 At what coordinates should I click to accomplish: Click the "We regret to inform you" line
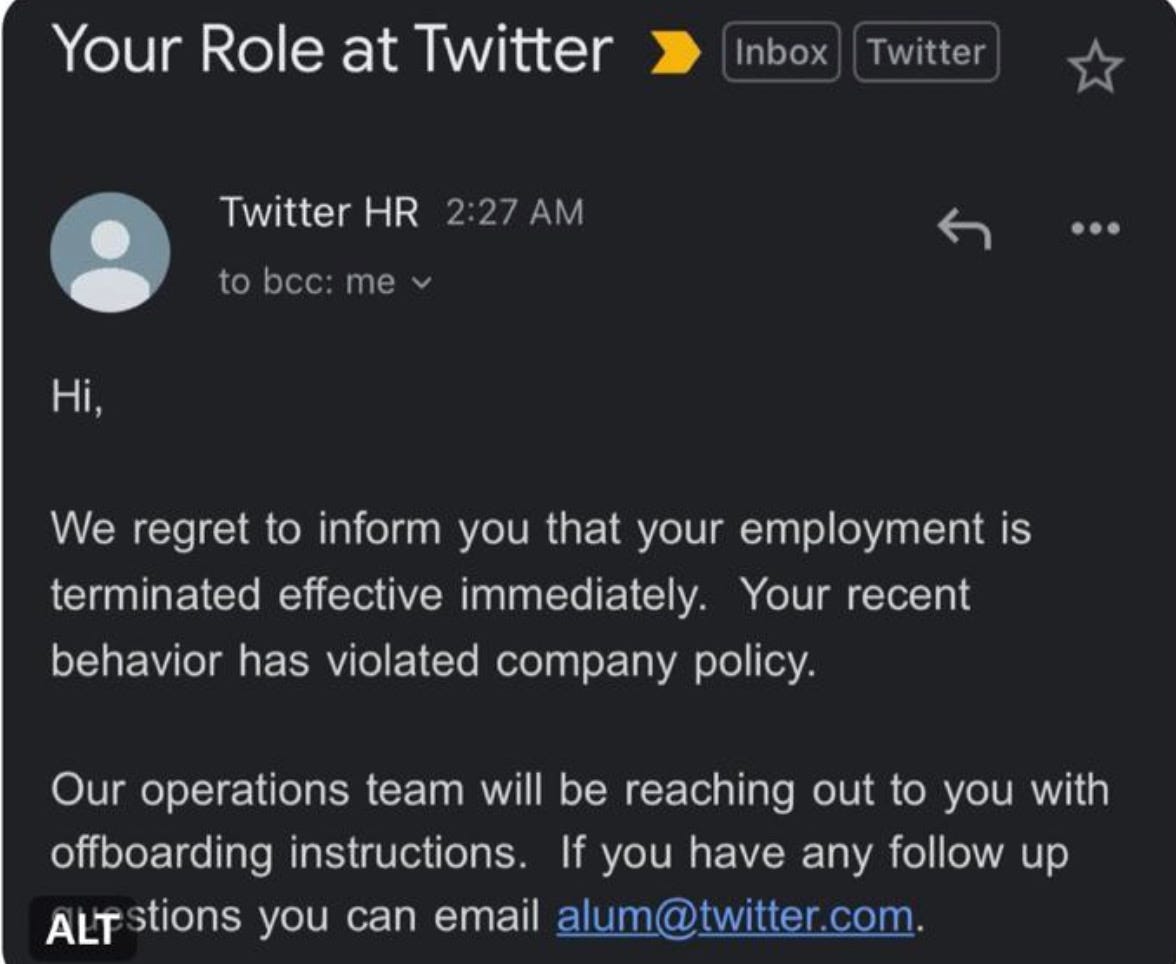[541, 529]
